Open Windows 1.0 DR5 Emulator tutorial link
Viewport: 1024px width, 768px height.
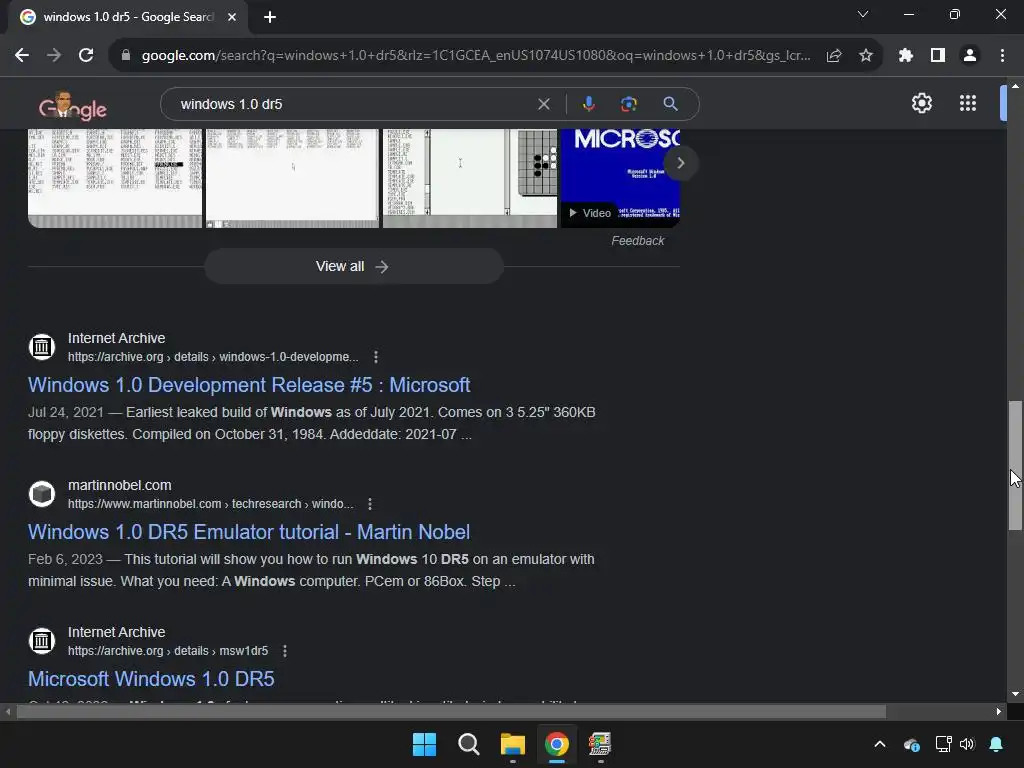[249, 532]
